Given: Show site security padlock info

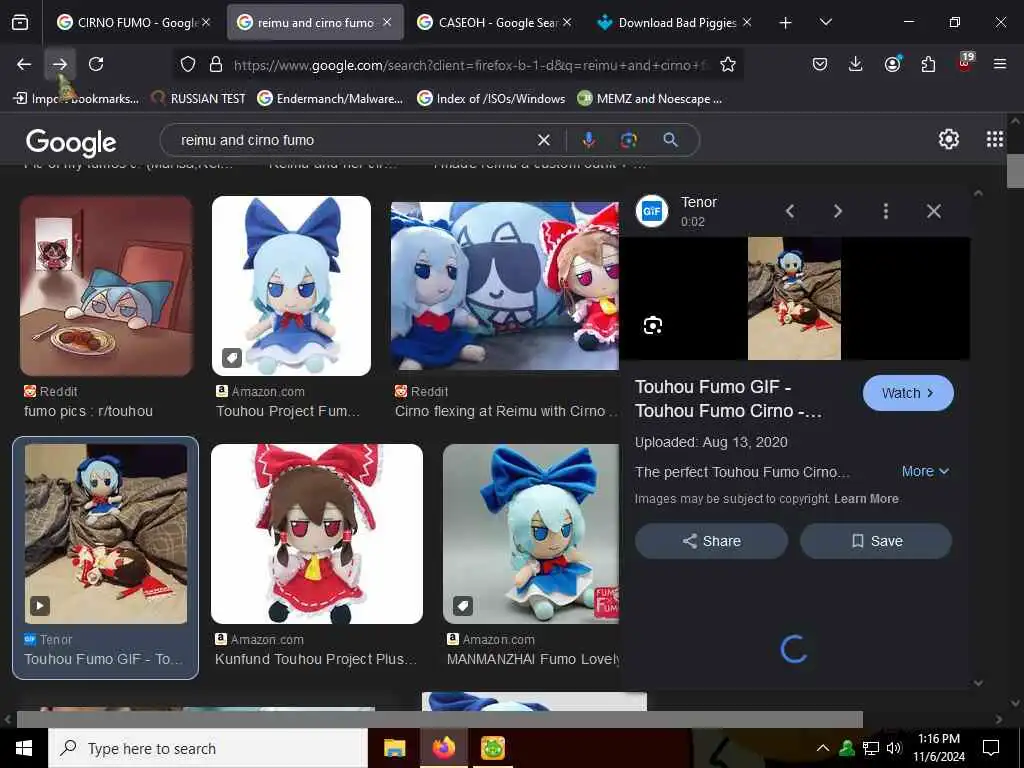Looking at the screenshot, I should coord(216,65).
